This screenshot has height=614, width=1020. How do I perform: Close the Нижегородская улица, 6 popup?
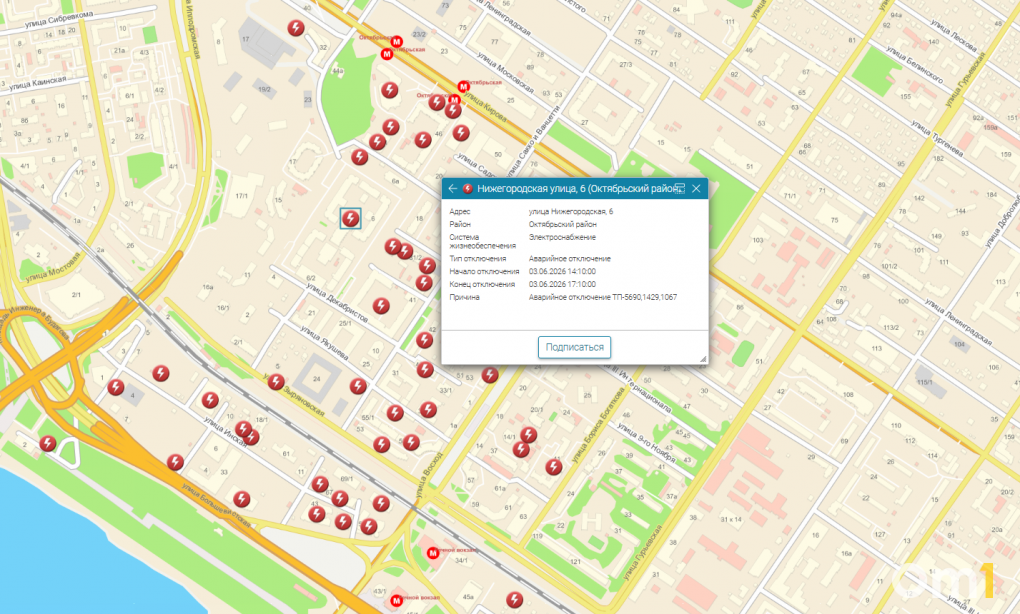point(696,189)
